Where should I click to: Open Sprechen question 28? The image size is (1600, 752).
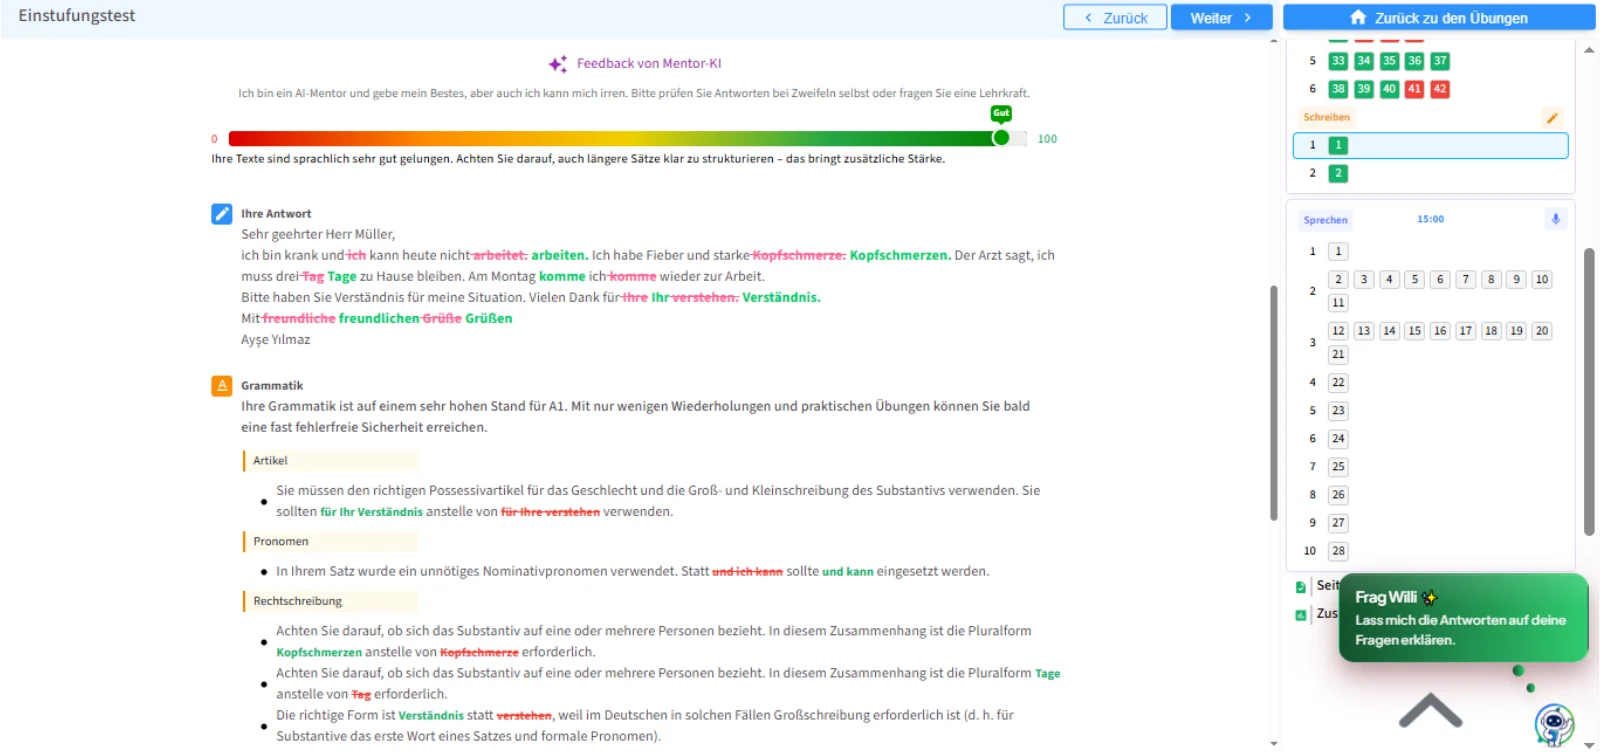(1338, 551)
